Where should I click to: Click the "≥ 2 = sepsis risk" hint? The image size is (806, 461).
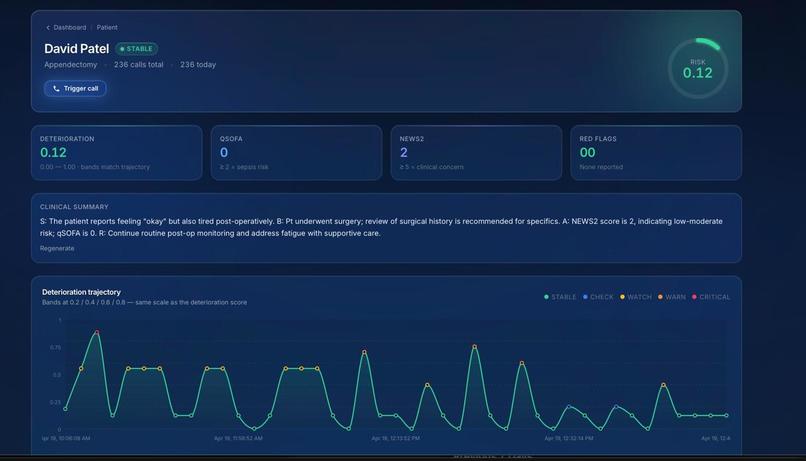244,167
